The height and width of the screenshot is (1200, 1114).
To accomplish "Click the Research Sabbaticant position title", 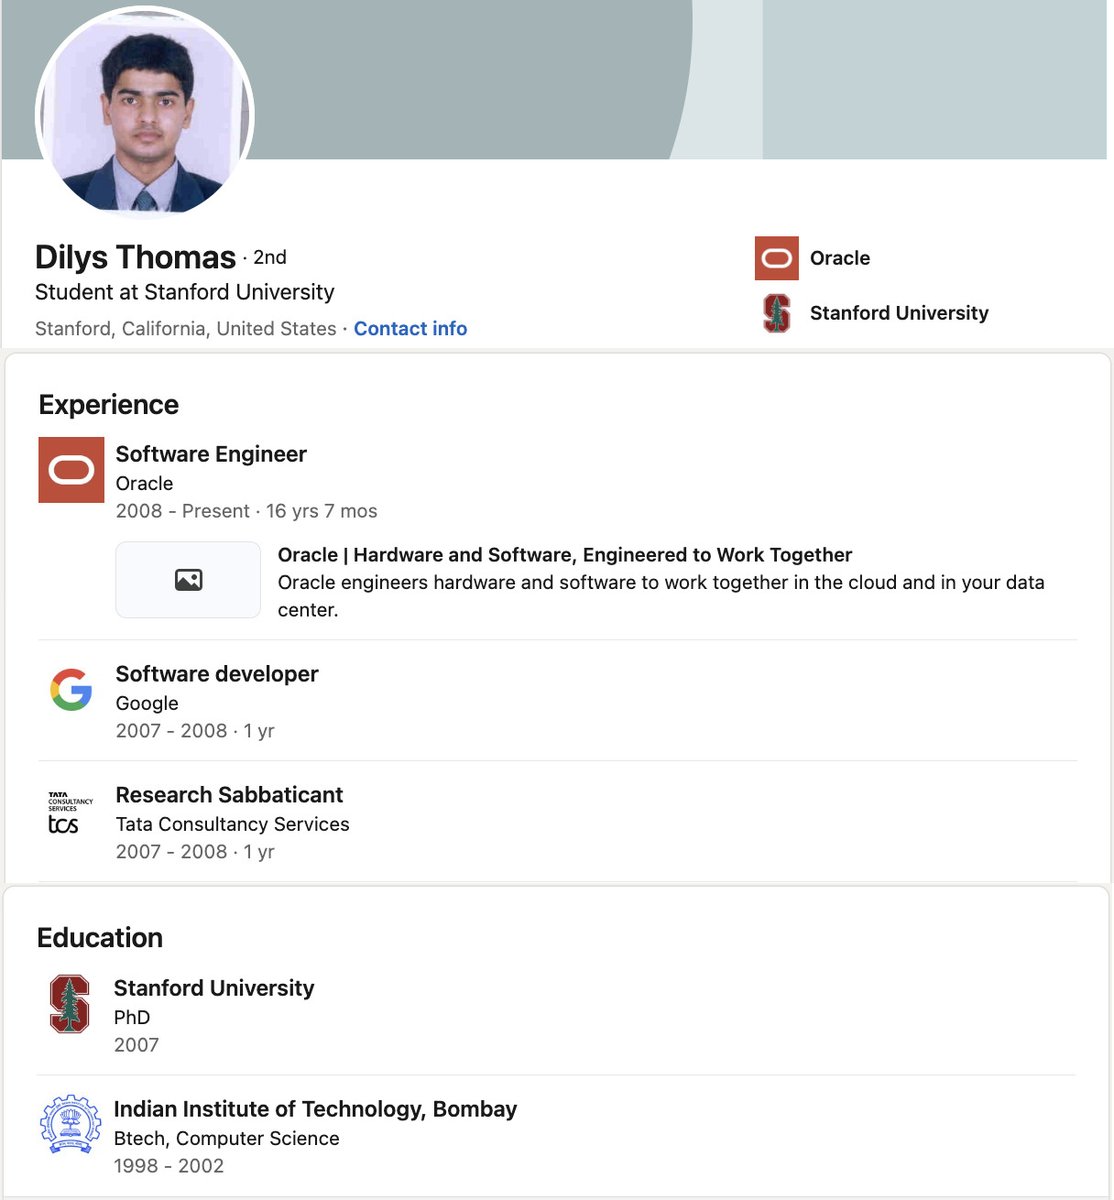I will [x=230, y=795].
